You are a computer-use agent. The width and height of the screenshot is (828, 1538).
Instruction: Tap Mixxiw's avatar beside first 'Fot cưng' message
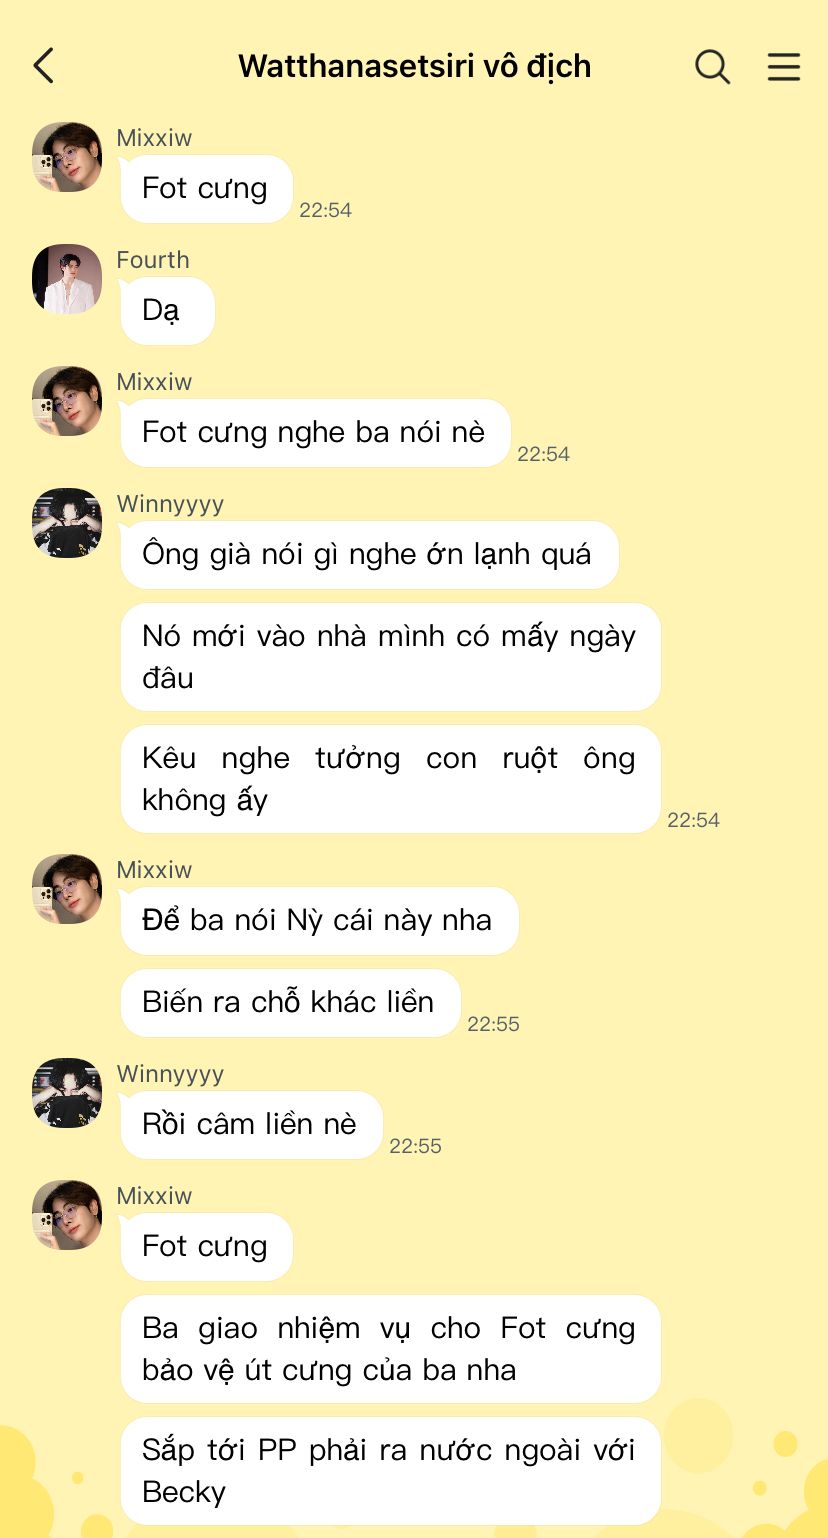tap(67, 157)
